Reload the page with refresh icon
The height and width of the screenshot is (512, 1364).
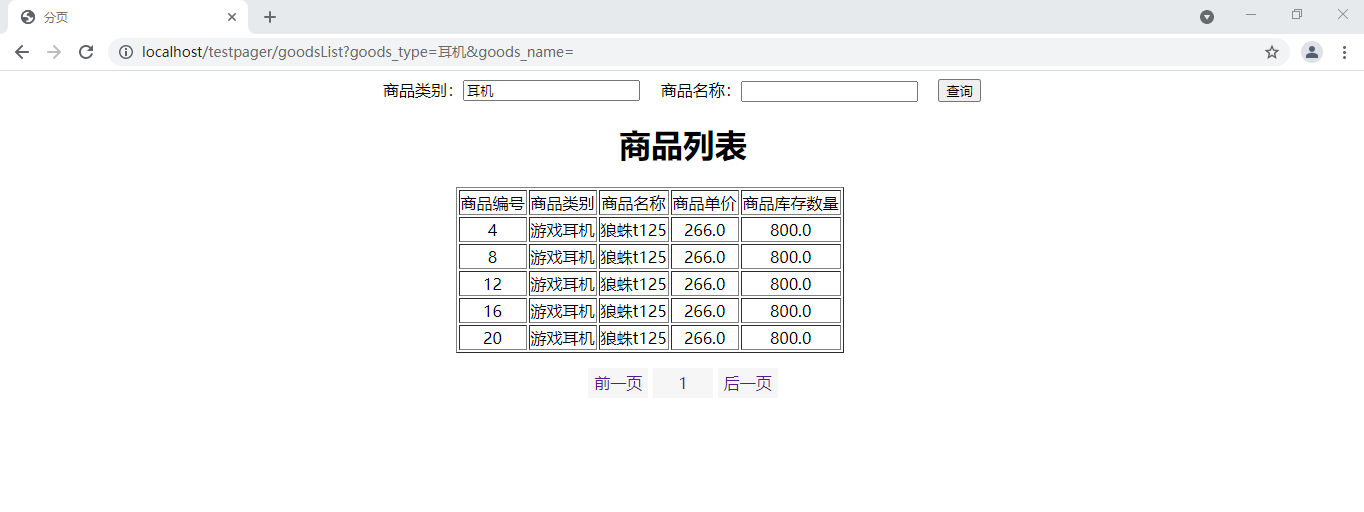click(86, 52)
